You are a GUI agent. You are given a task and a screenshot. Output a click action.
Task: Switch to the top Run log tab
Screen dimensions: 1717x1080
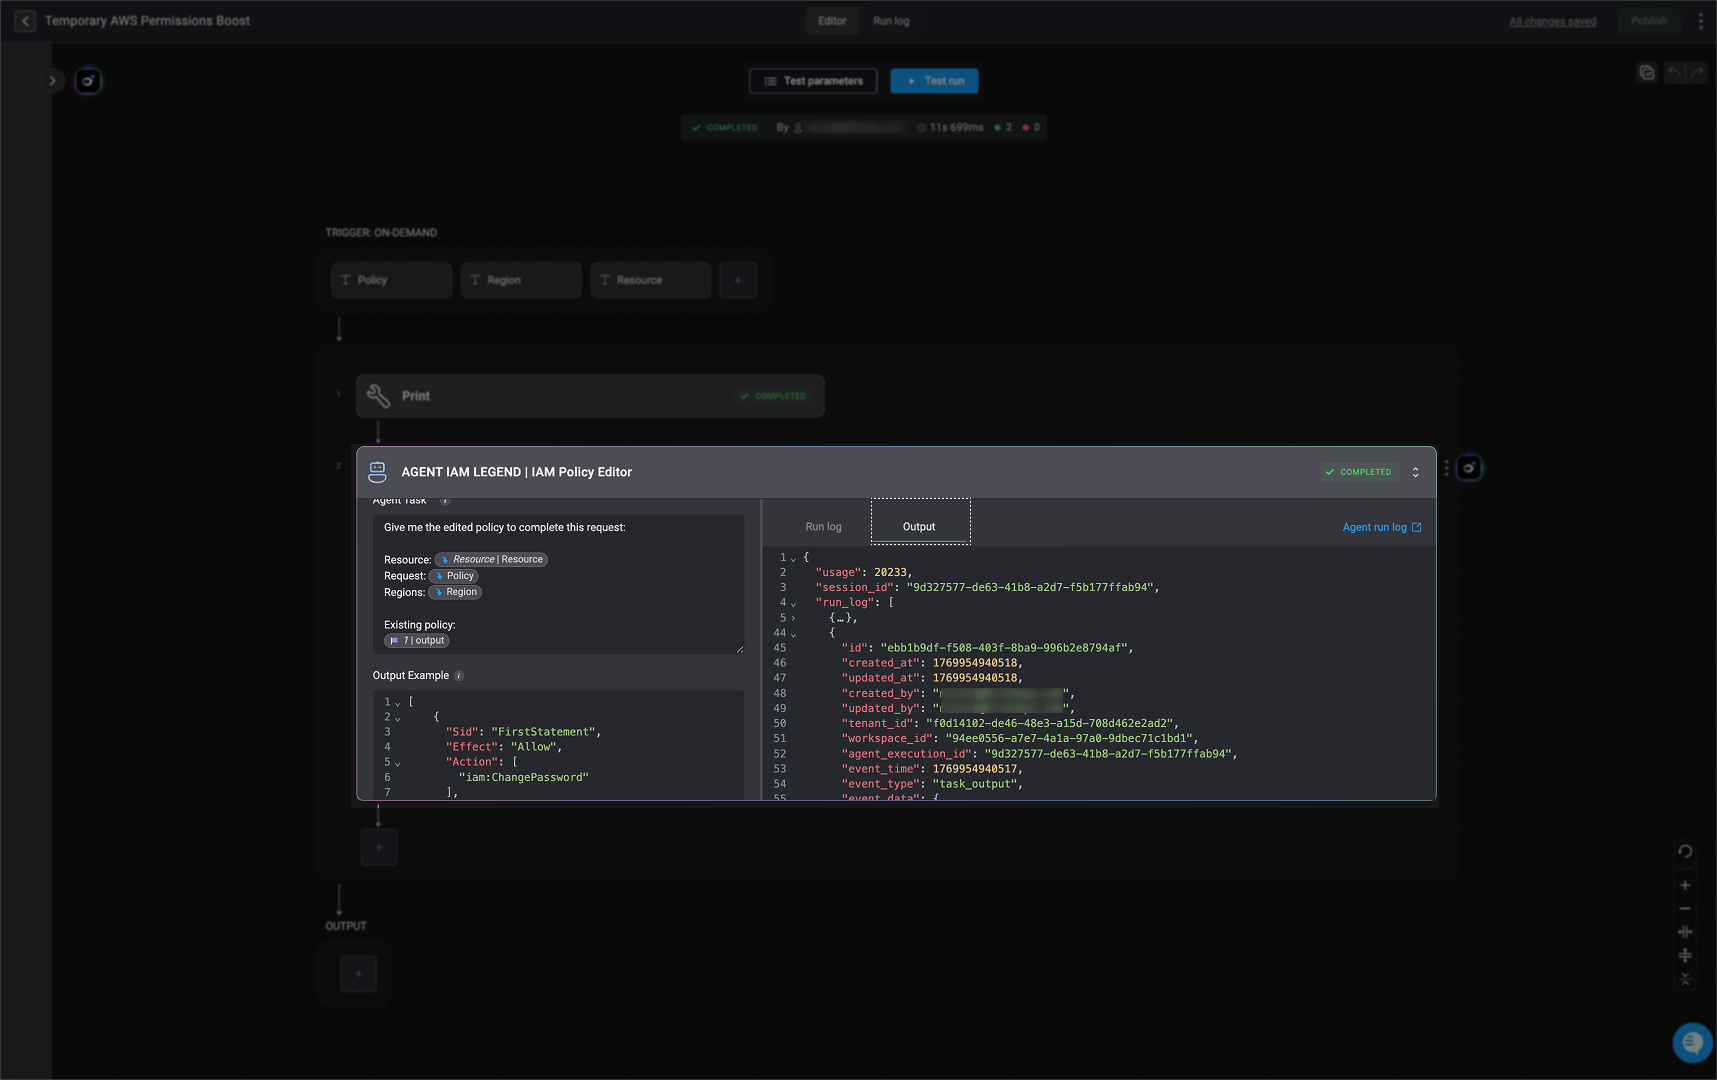coord(891,21)
